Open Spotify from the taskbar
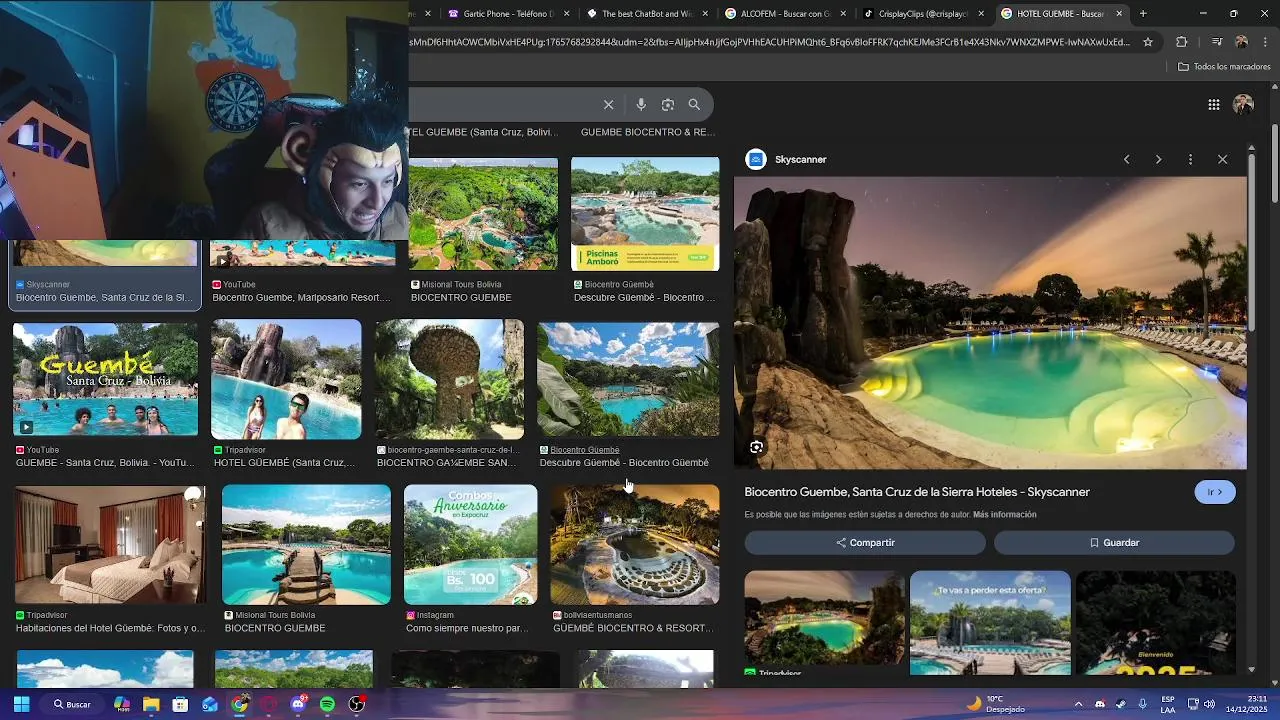 [x=327, y=704]
